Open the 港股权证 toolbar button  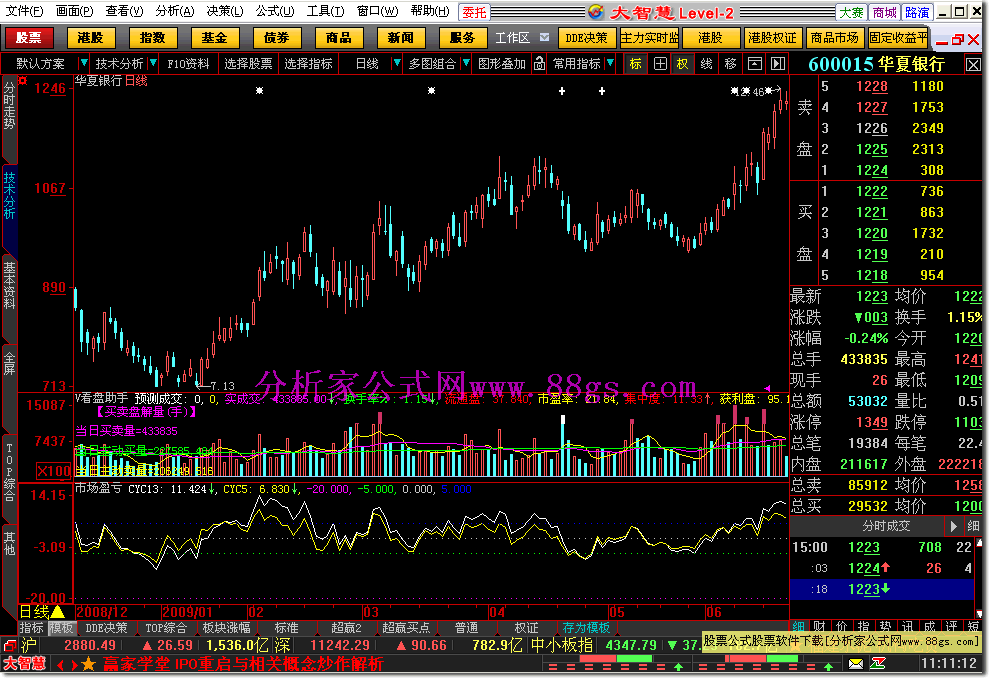(x=774, y=38)
